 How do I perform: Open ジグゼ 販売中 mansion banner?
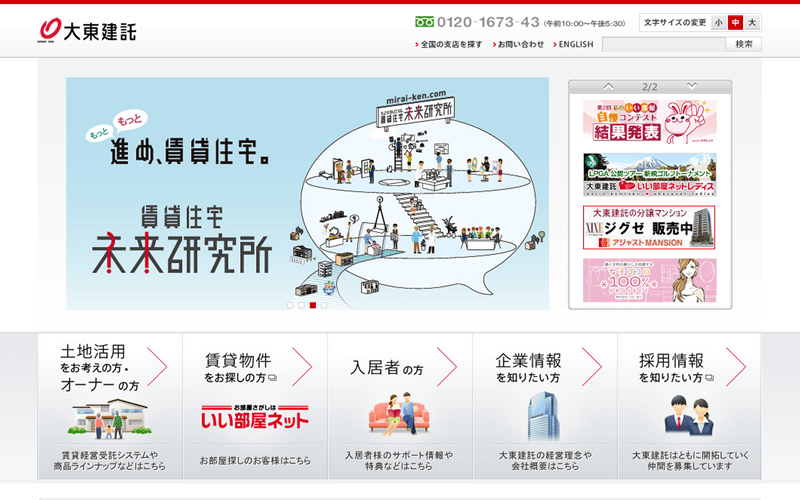click(649, 228)
